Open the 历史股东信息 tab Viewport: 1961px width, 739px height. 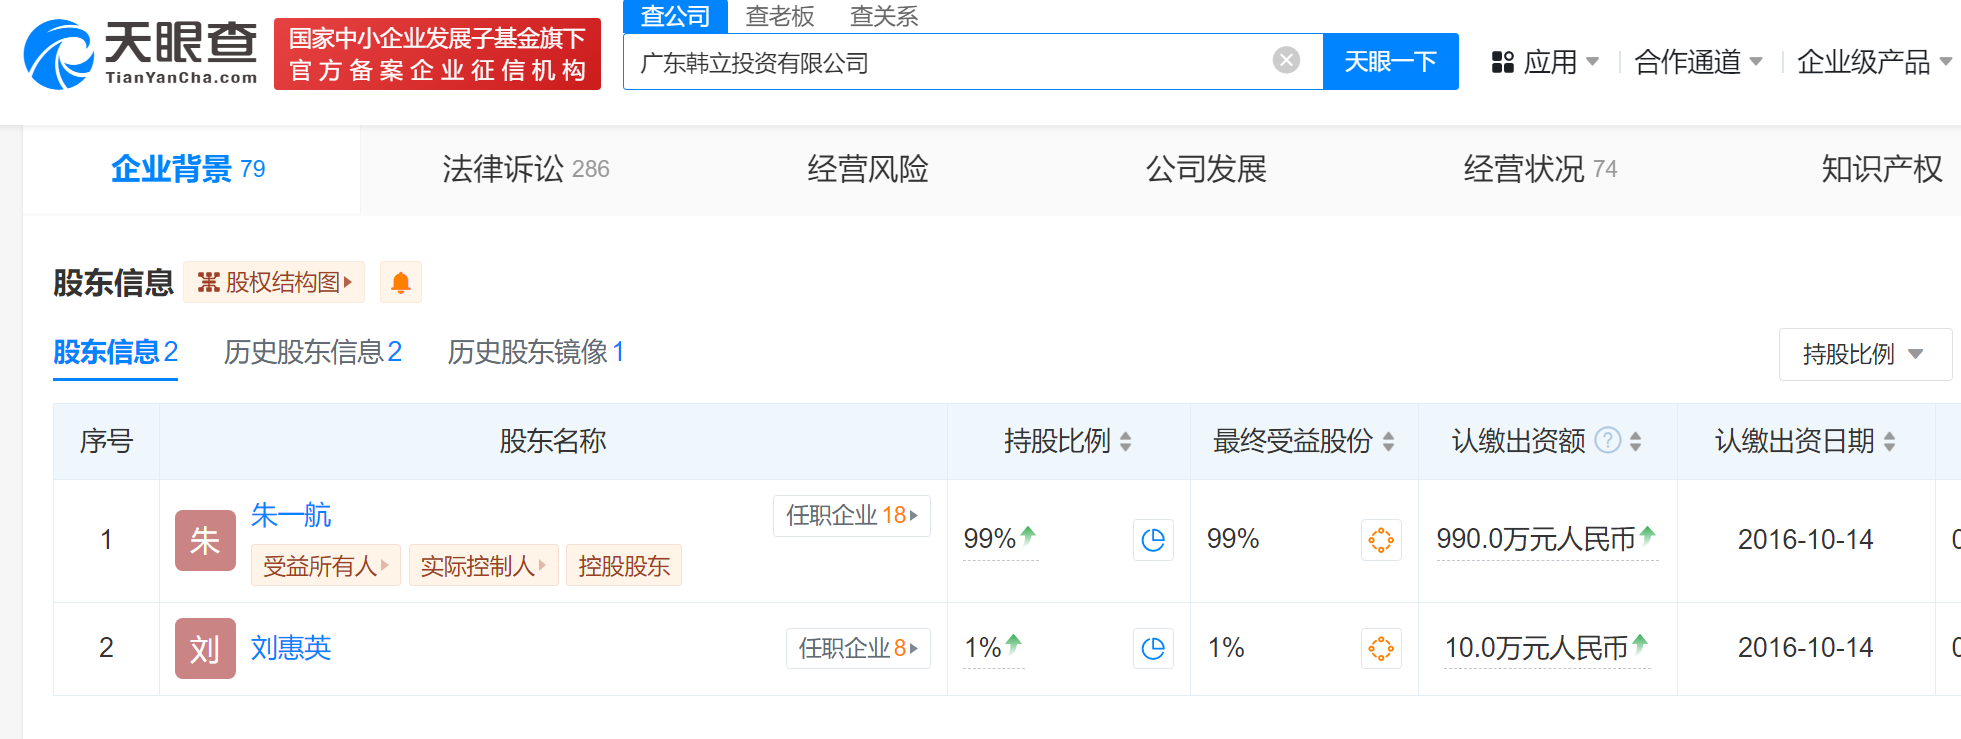click(312, 352)
